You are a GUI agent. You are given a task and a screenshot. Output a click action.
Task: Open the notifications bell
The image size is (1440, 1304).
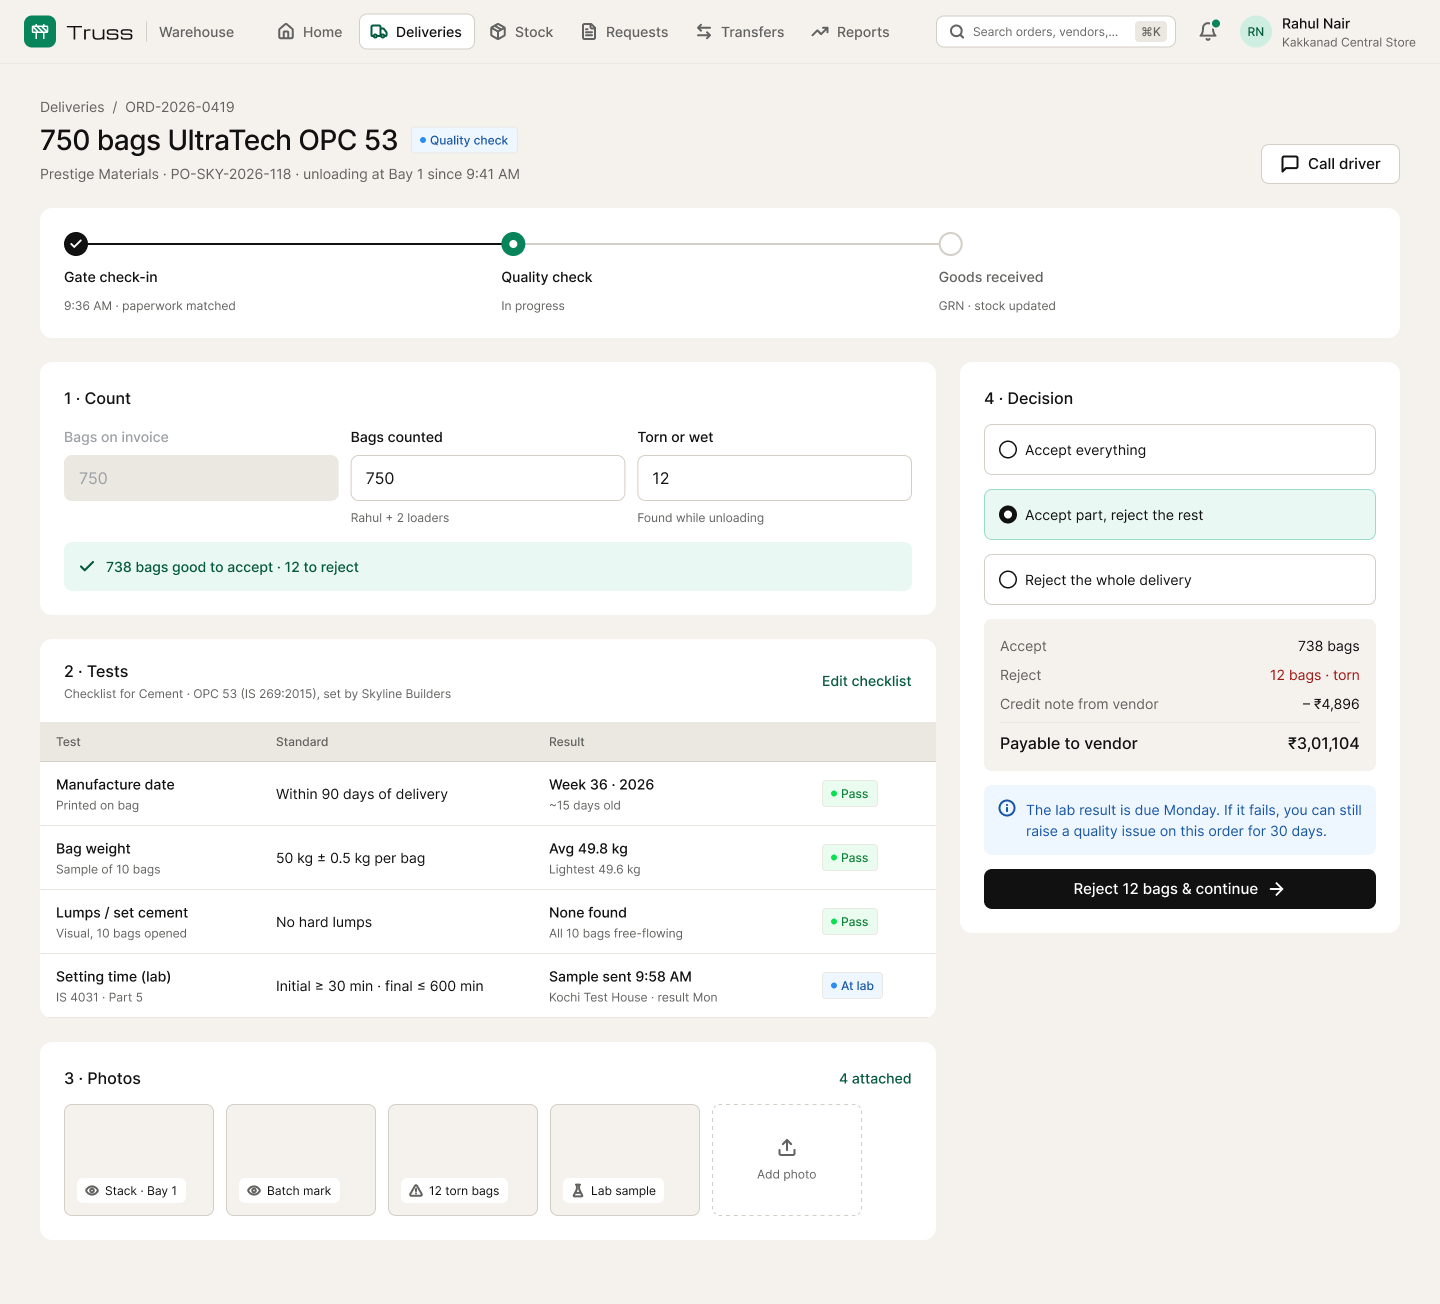1208,32
